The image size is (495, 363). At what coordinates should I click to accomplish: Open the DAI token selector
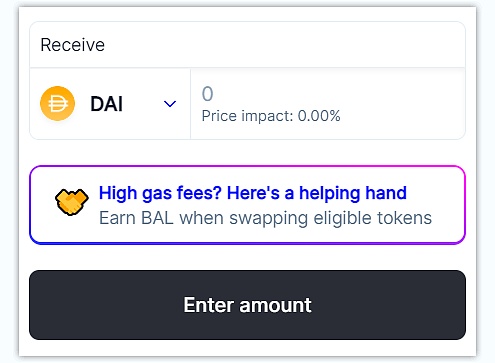(x=110, y=104)
